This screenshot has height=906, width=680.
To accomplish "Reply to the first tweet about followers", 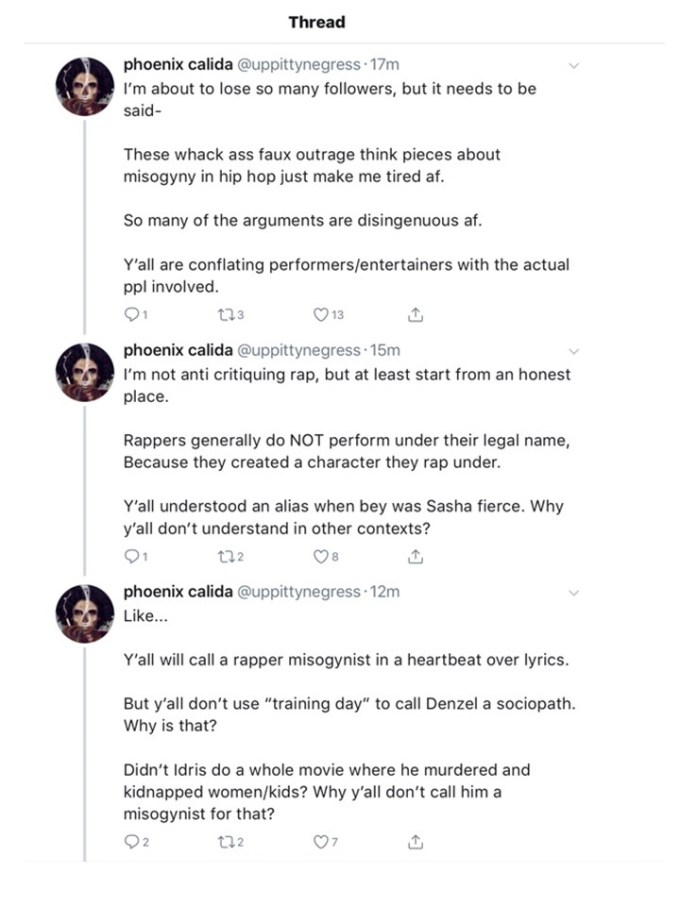I will coord(130,315).
